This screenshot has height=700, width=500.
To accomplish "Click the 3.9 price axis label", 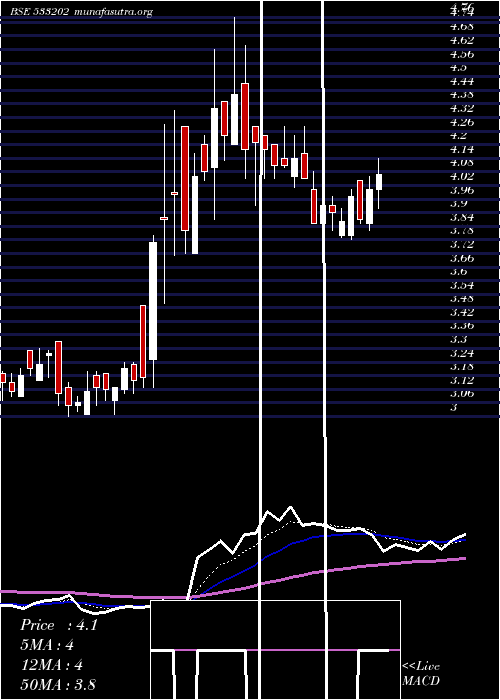I will (x=458, y=204).
